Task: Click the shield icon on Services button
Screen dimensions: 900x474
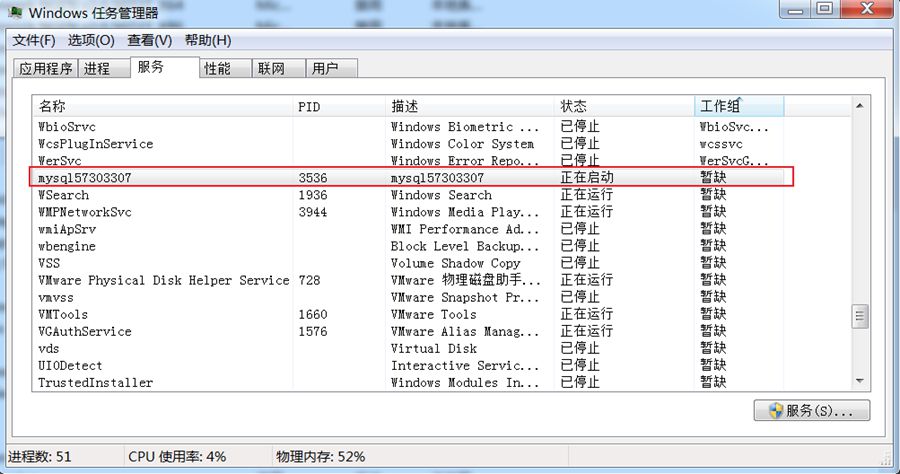Action: (775, 411)
